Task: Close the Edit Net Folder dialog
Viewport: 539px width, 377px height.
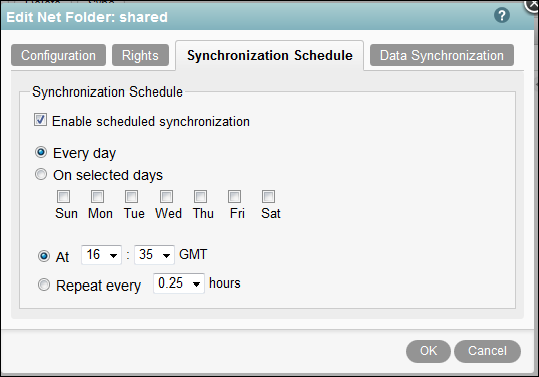Action: point(532,5)
